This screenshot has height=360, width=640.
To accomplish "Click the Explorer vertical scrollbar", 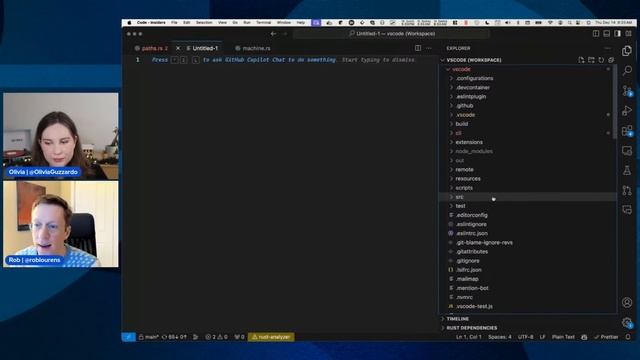I will pyautogui.click(x=614, y=102).
